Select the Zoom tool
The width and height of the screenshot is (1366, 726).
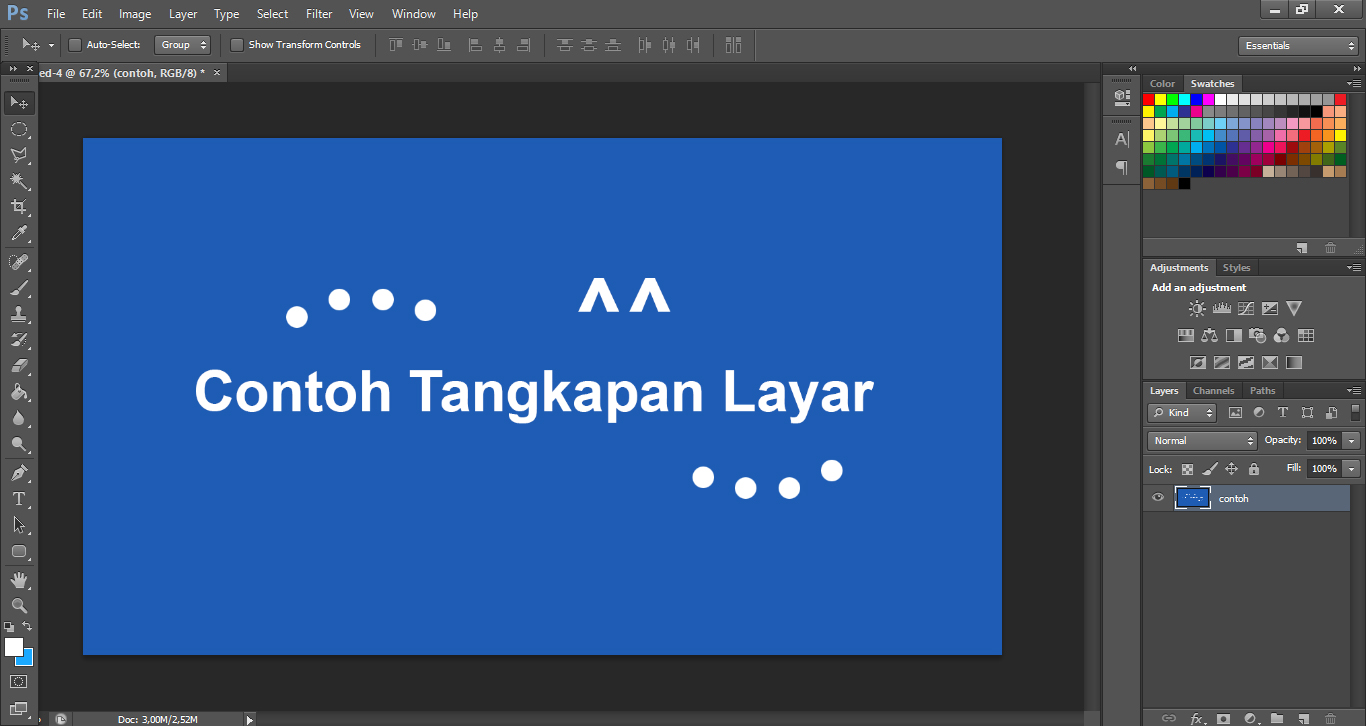click(x=18, y=605)
